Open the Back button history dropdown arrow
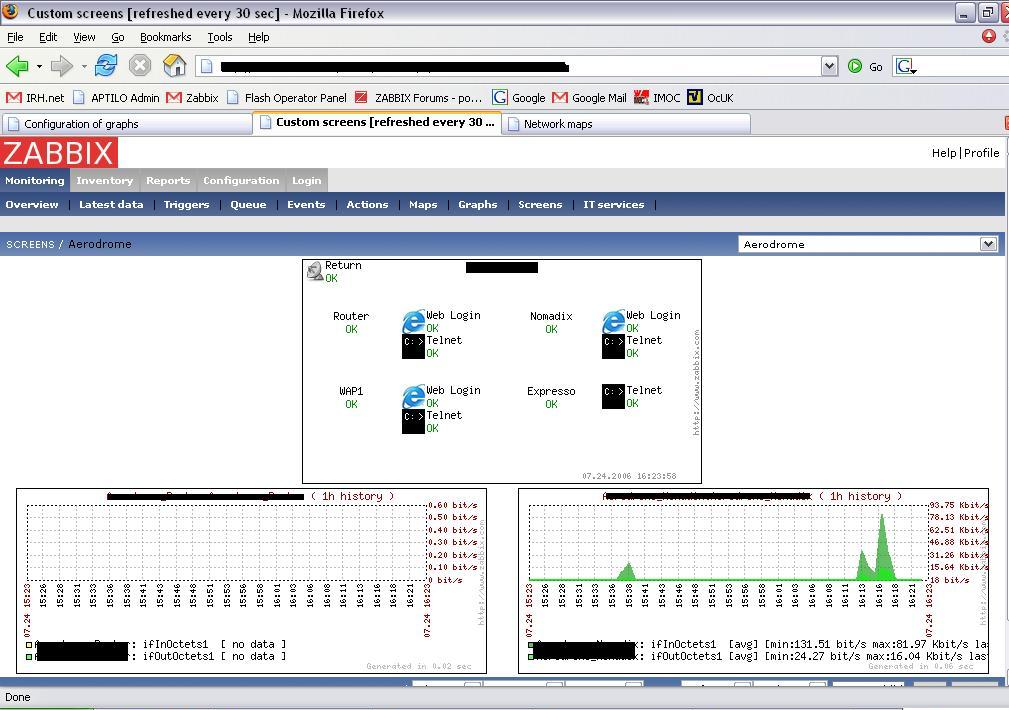 [39, 67]
